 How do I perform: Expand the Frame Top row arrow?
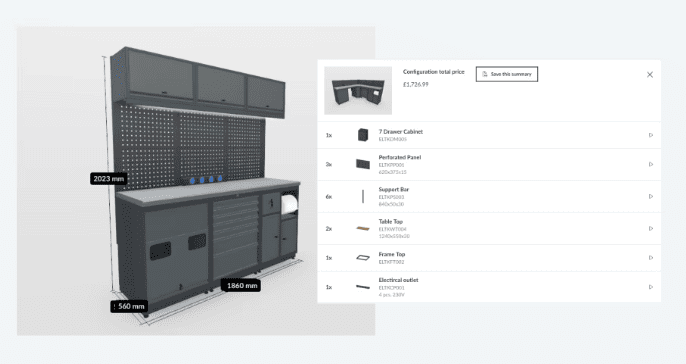pos(651,258)
